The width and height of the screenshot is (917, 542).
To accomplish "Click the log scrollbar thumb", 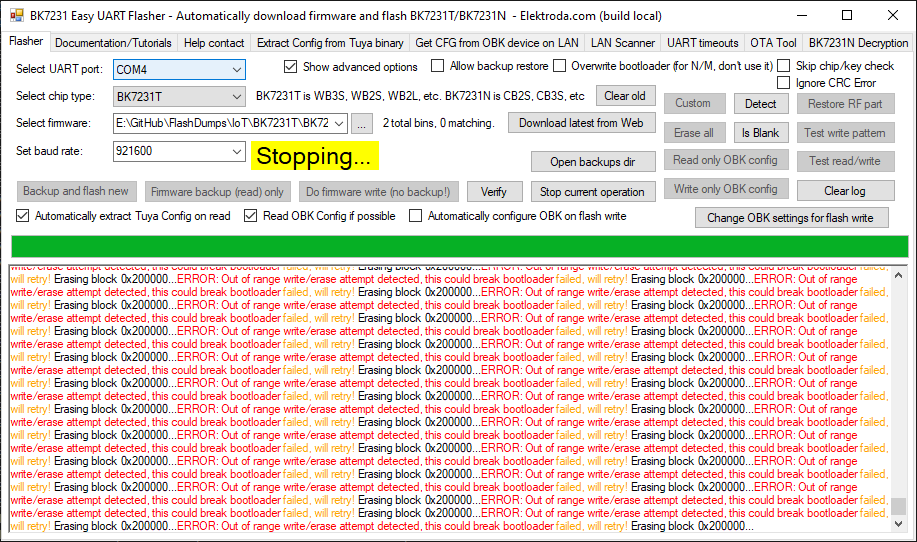I will pos(899,506).
